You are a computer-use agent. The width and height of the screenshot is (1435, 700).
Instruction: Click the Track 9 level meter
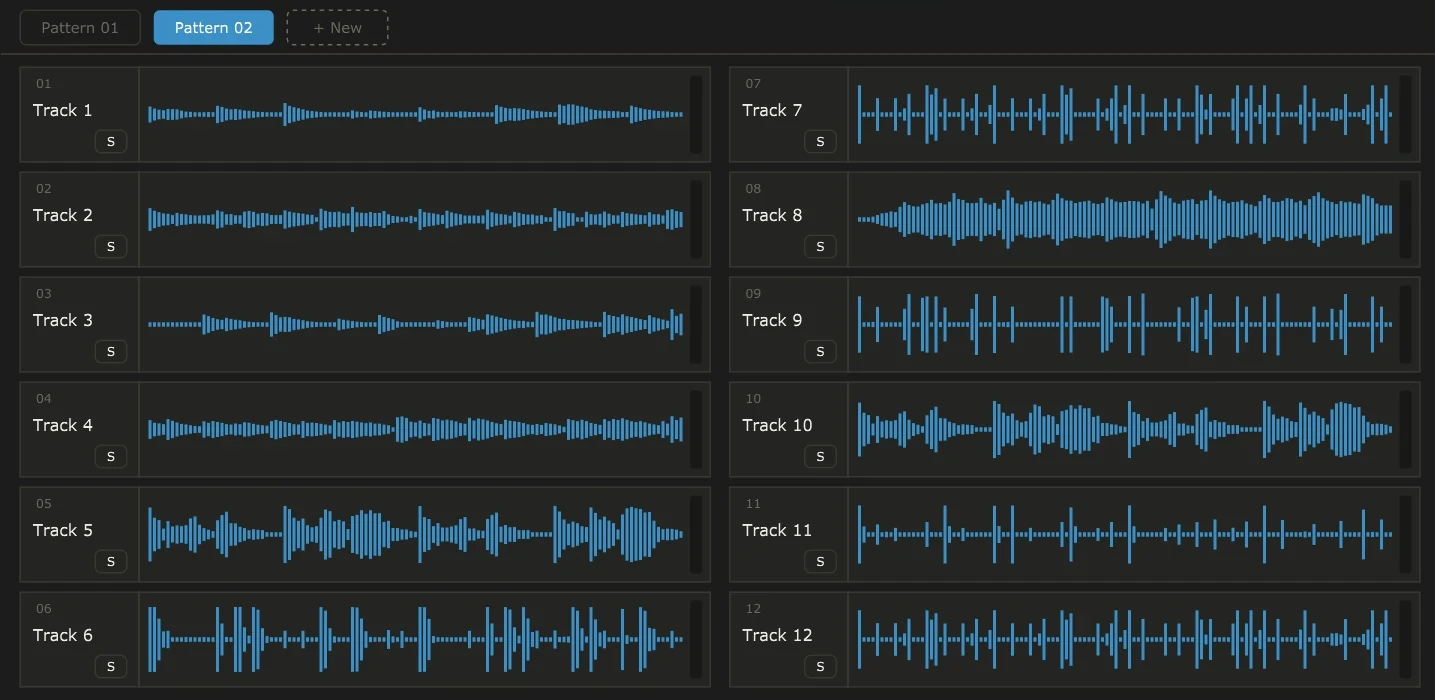(1405, 324)
